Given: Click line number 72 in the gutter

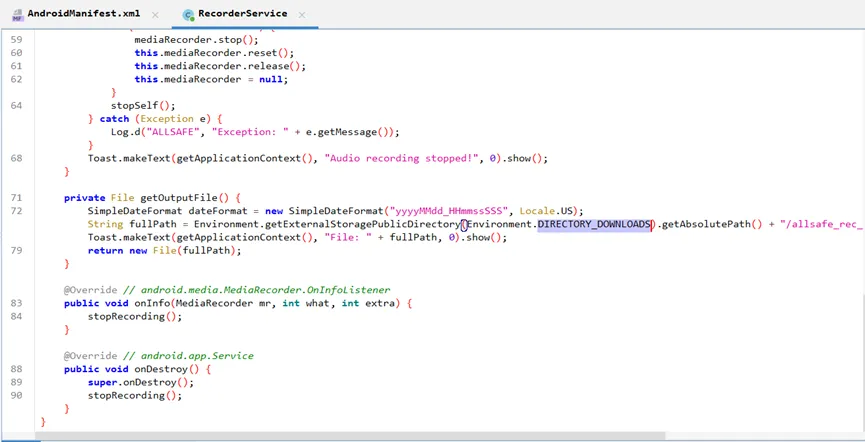Looking at the screenshot, I should tap(17, 211).
